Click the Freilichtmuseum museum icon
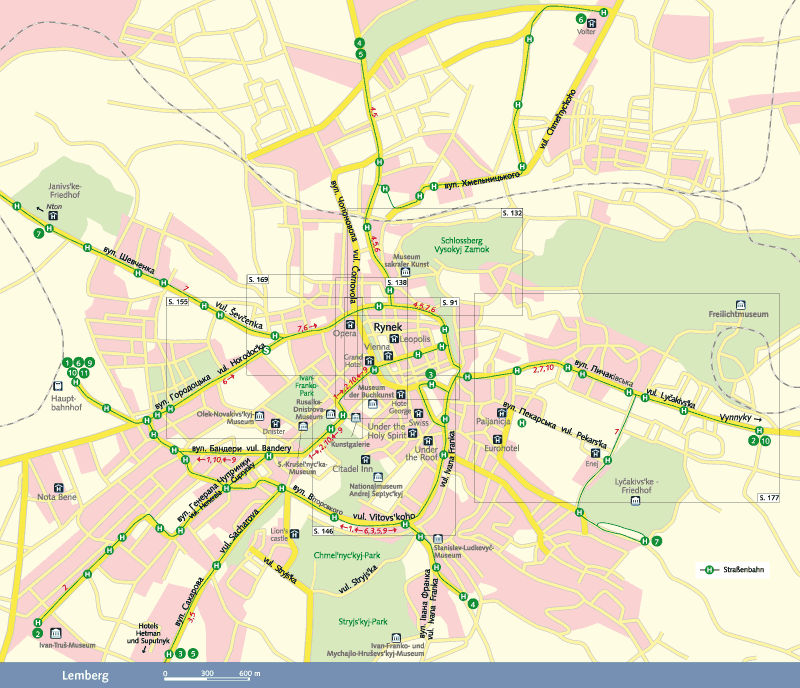800x688 pixels. pos(740,305)
